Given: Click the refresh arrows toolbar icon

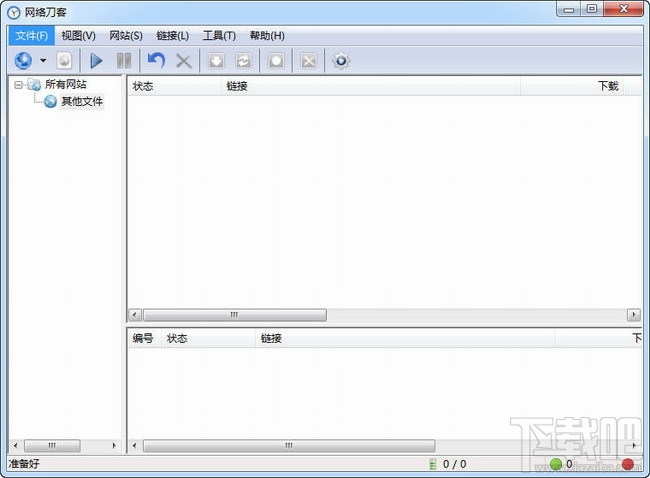Looking at the screenshot, I should pyautogui.click(x=244, y=61).
